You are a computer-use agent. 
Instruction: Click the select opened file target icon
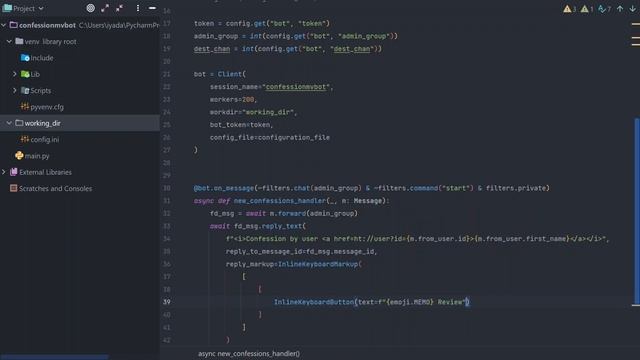click(91, 8)
